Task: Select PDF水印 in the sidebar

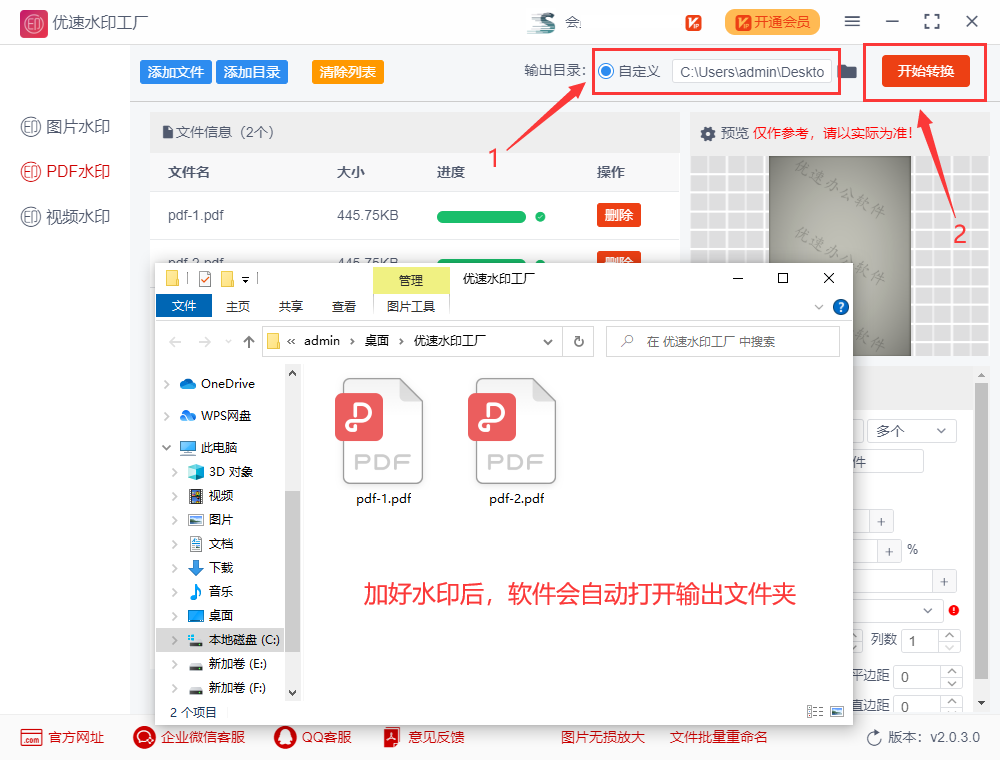Action: [65, 172]
